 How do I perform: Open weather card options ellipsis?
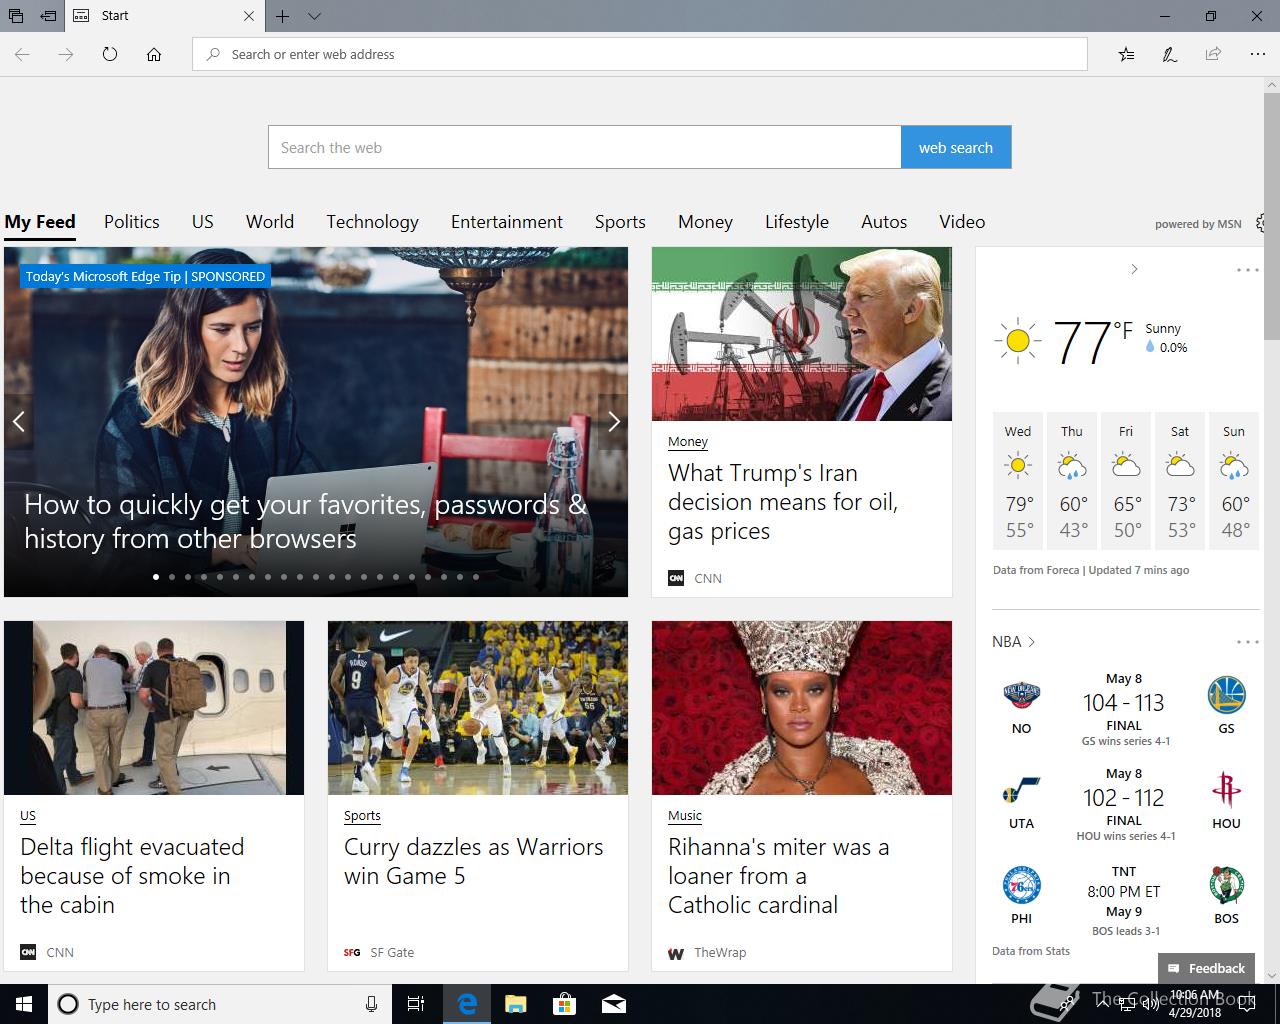1247,270
